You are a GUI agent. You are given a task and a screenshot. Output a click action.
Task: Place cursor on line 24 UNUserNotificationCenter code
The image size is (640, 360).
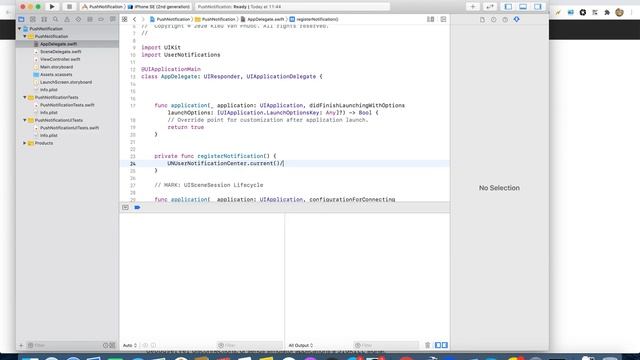pyautogui.click(x=225, y=163)
